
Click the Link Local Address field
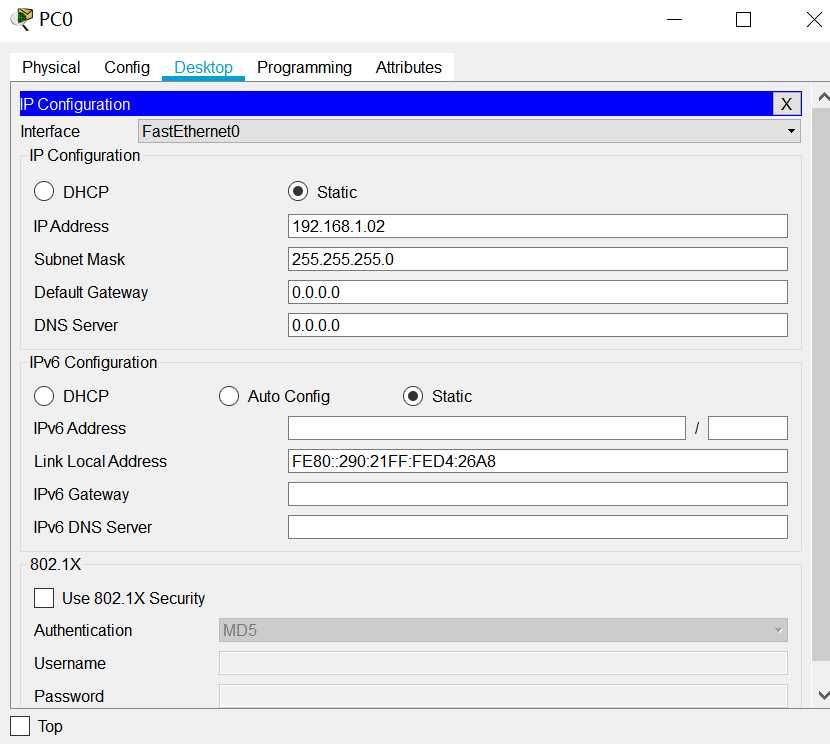pos(537,461)
